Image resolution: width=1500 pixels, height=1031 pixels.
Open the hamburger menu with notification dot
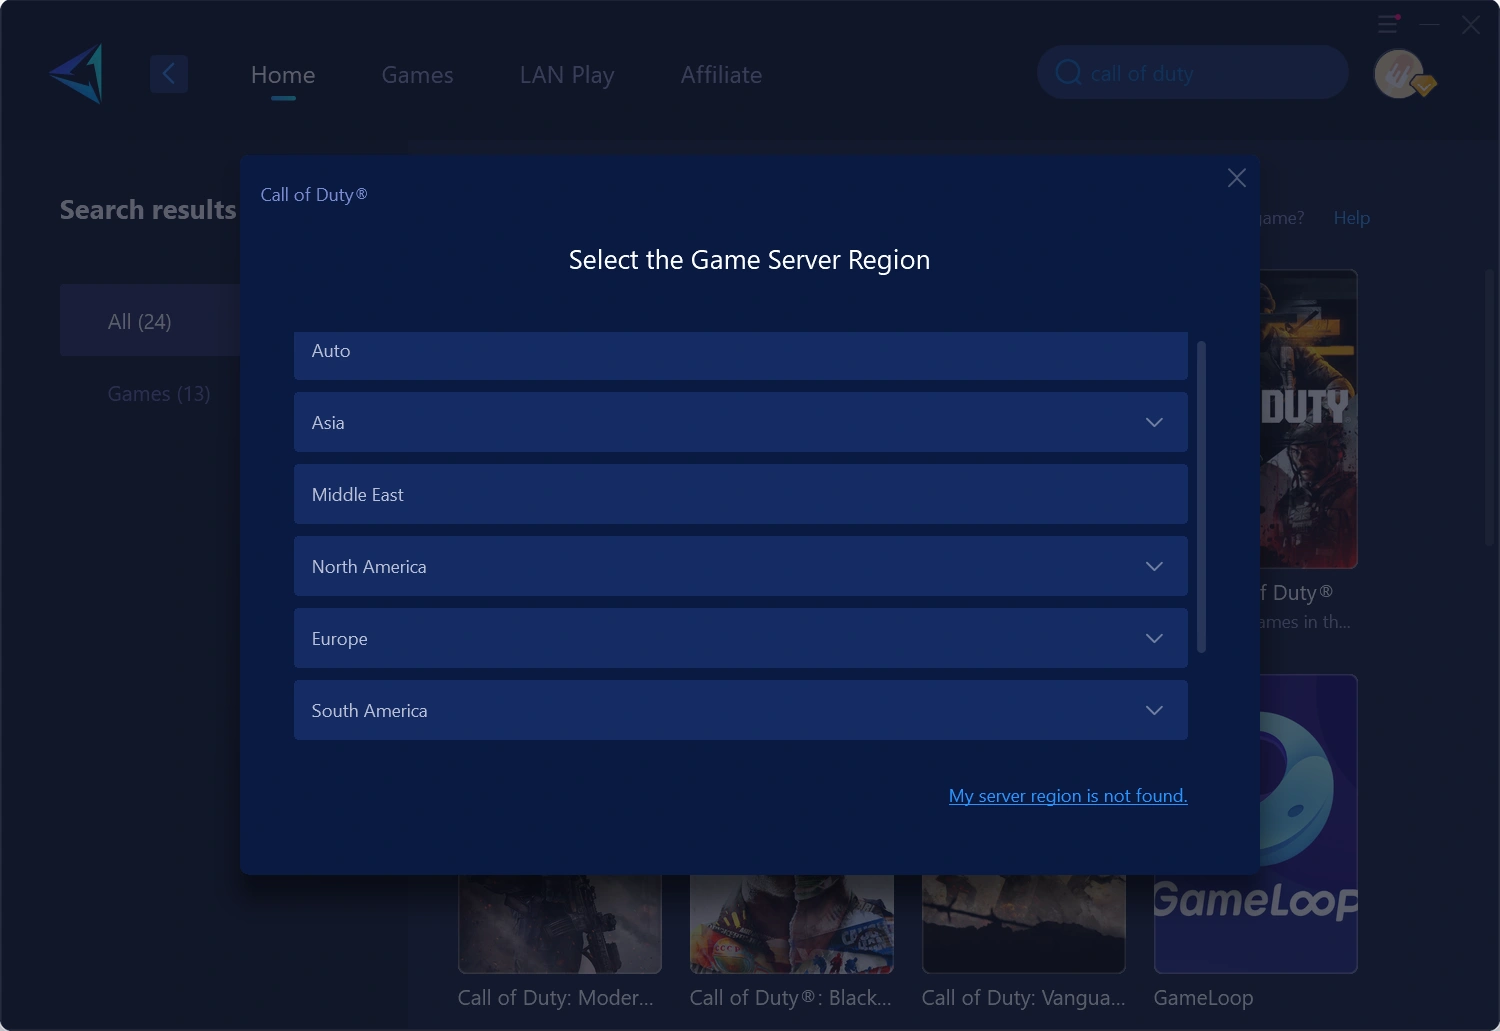1388,24
